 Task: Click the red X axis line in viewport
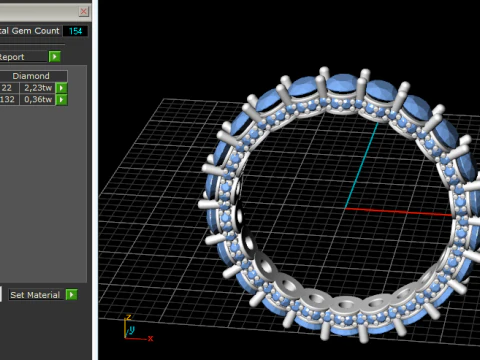pyautogui.click(x=398, y=212)
